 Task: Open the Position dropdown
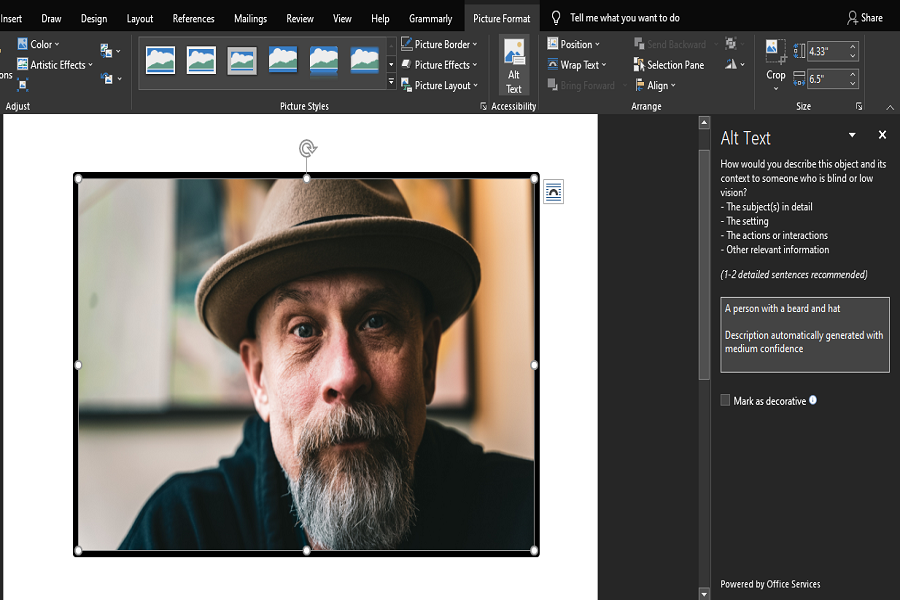pyautogui.click(x=575, y=43)
